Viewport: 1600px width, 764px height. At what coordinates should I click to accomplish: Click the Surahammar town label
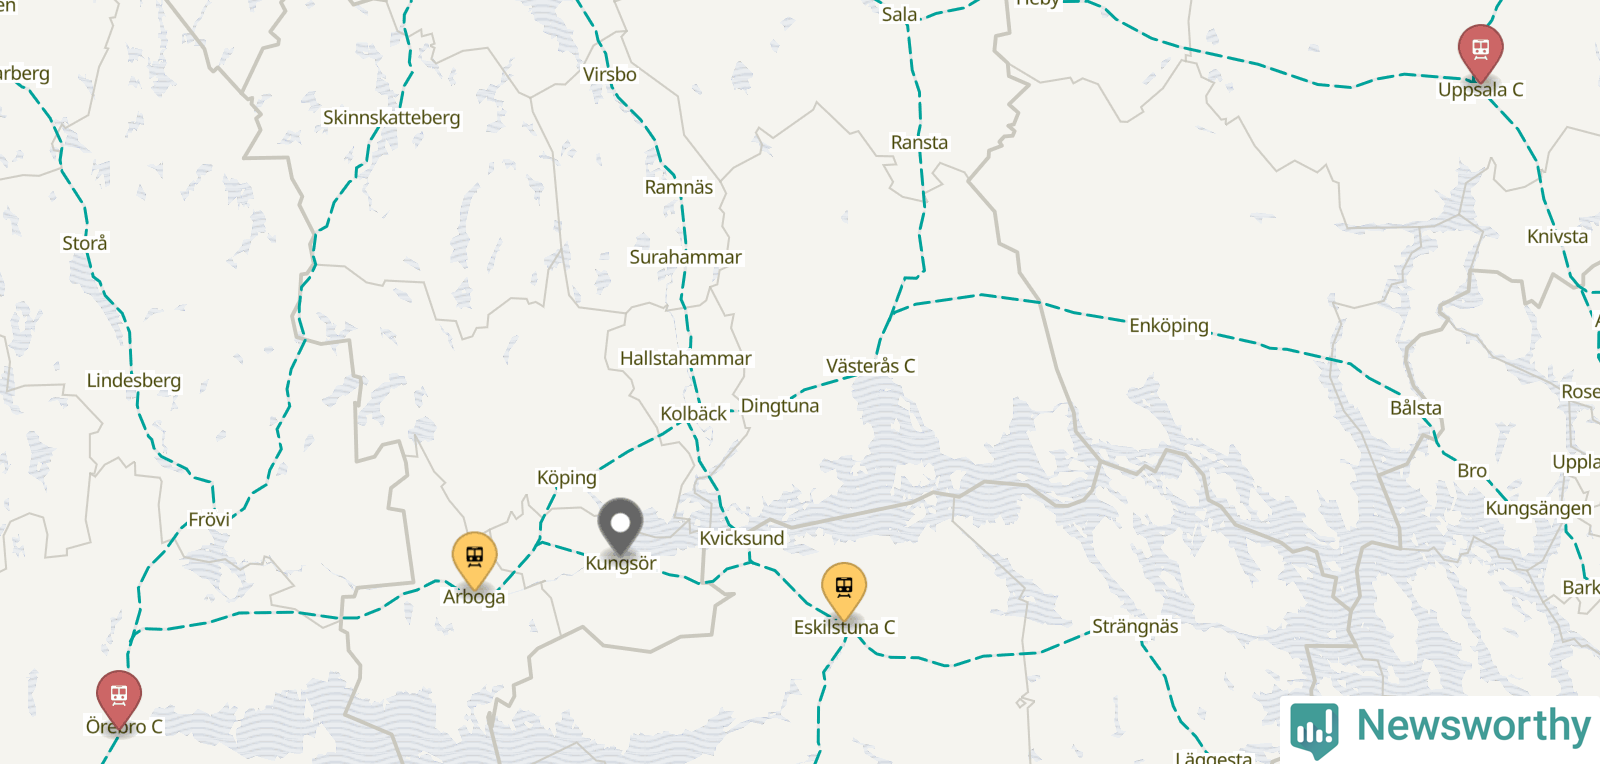point(686,257)
